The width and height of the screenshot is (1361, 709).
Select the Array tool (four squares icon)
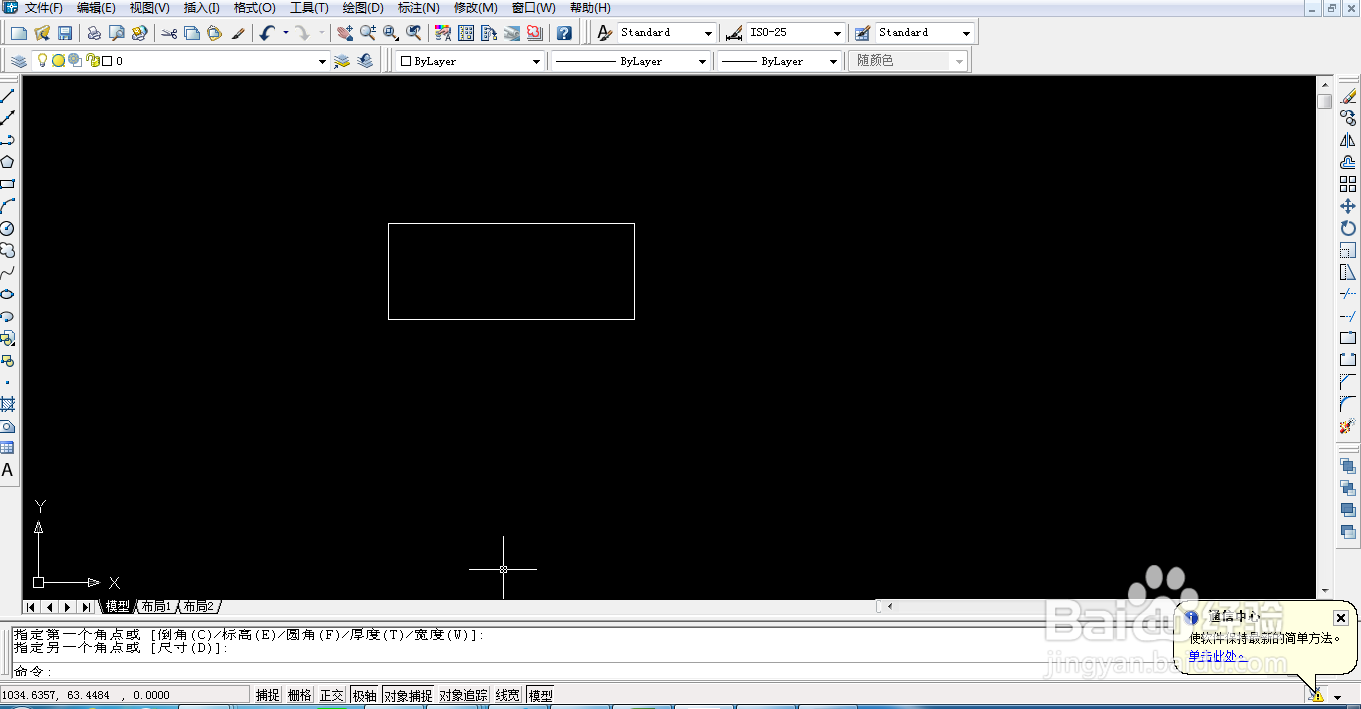(1347, 184)
